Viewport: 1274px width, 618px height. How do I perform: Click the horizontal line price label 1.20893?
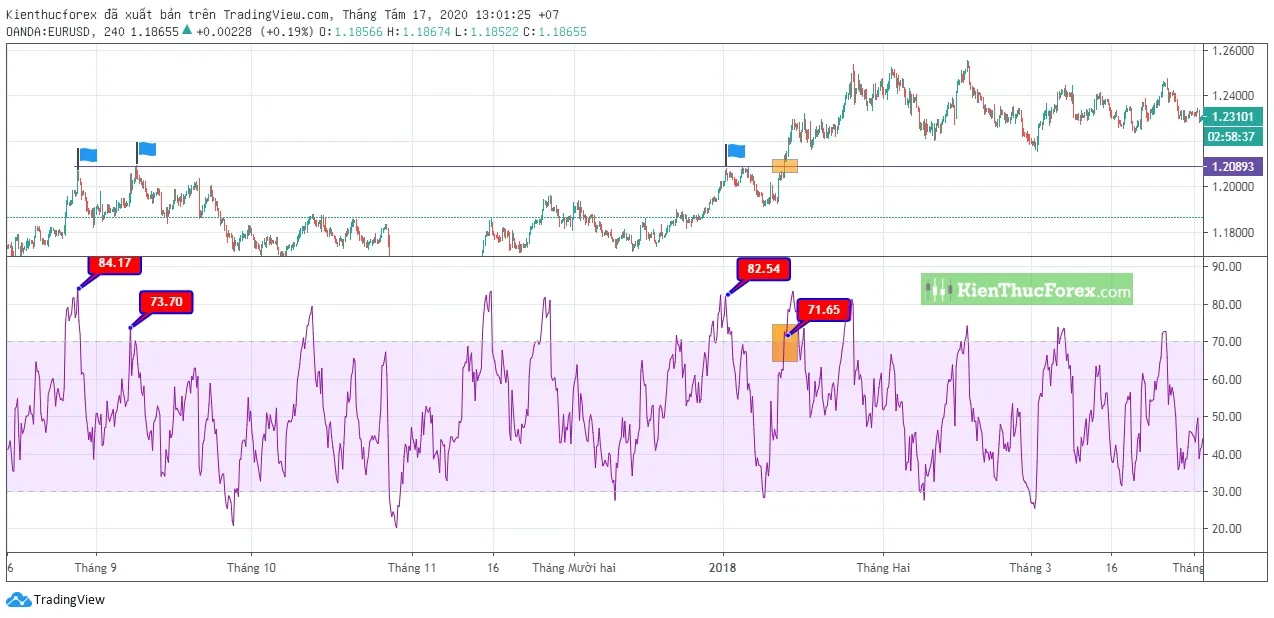(1233, 167)
